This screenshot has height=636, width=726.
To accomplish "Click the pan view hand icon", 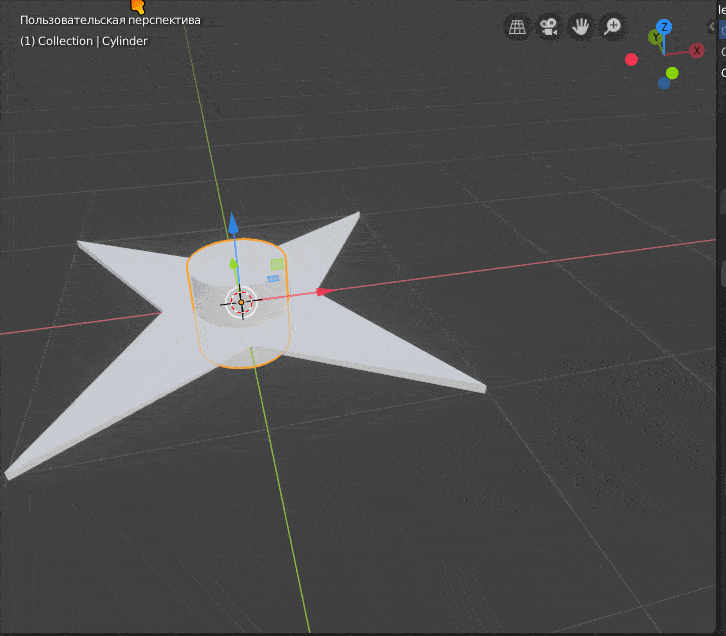I will 580,27.
